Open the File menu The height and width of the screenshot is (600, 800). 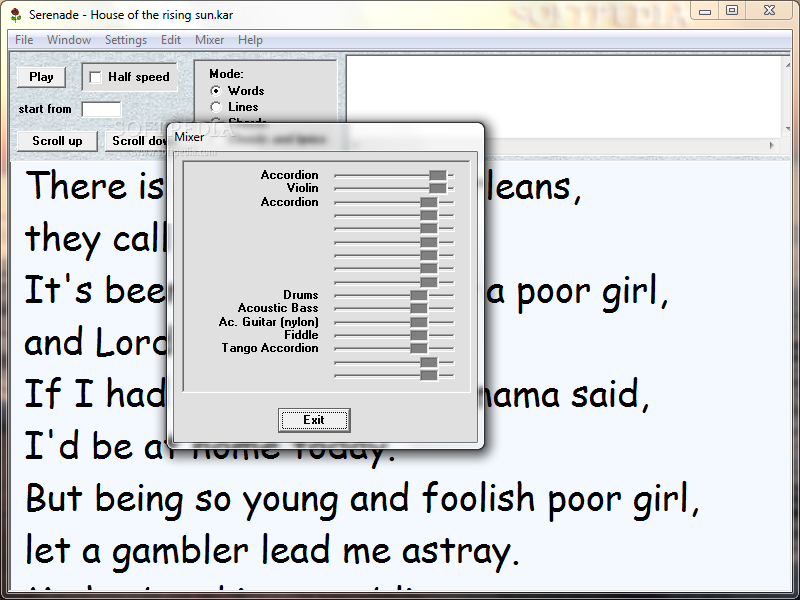point(24,40)
